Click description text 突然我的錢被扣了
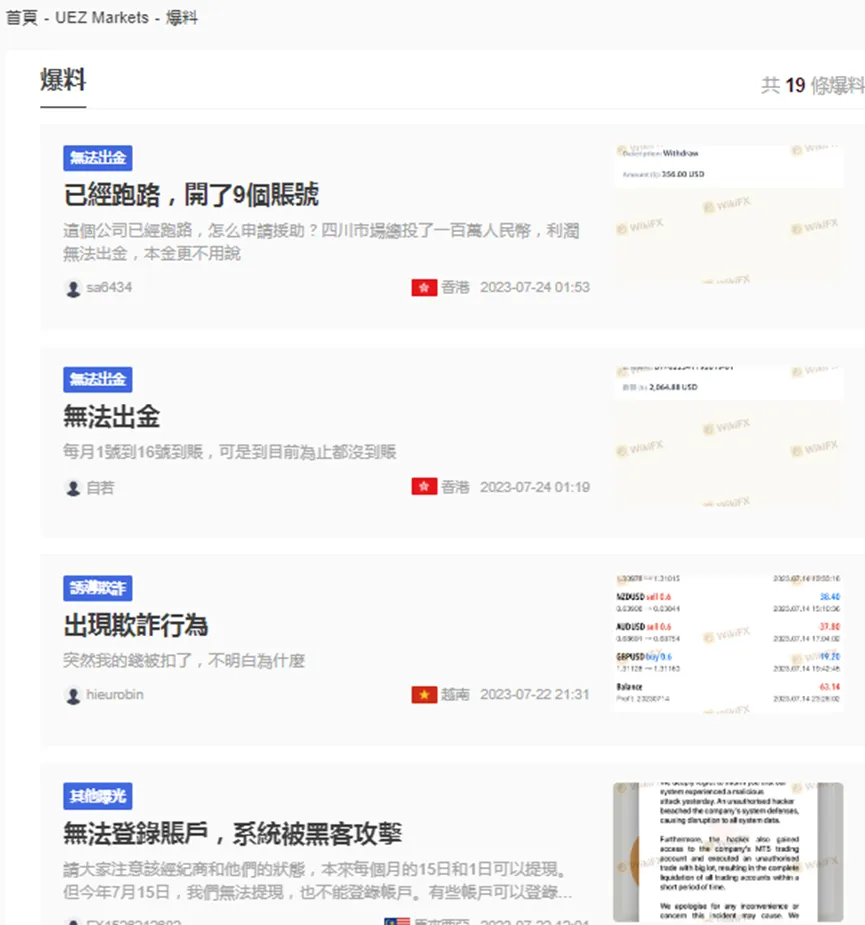 coord(184,661)
